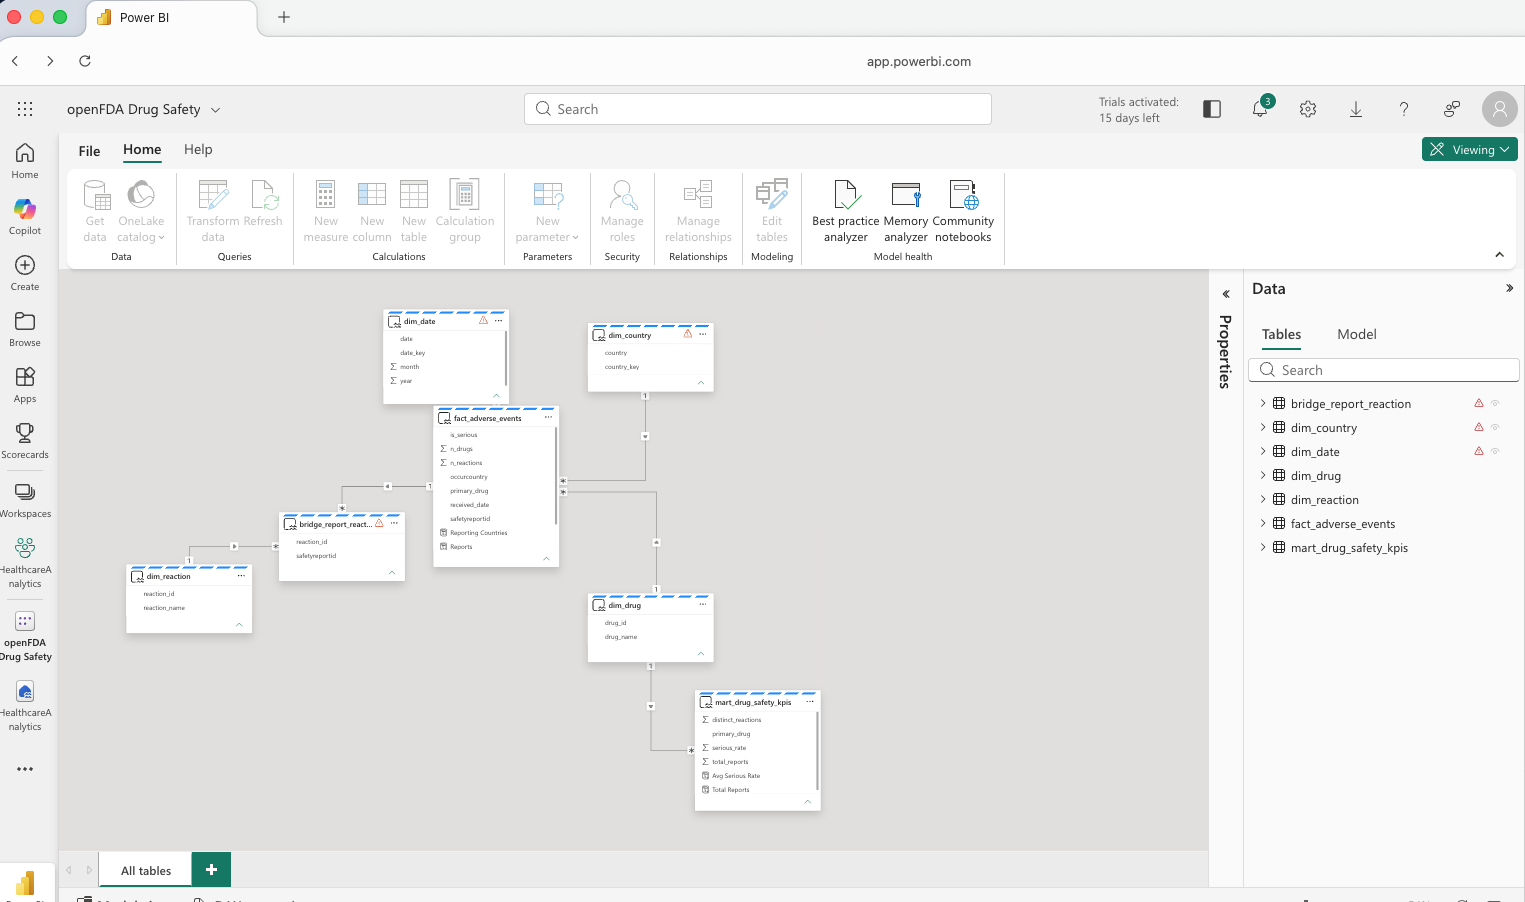Open Copilot from left sidebar
This screenshot has height=902, width=1525.
[25, 216]
